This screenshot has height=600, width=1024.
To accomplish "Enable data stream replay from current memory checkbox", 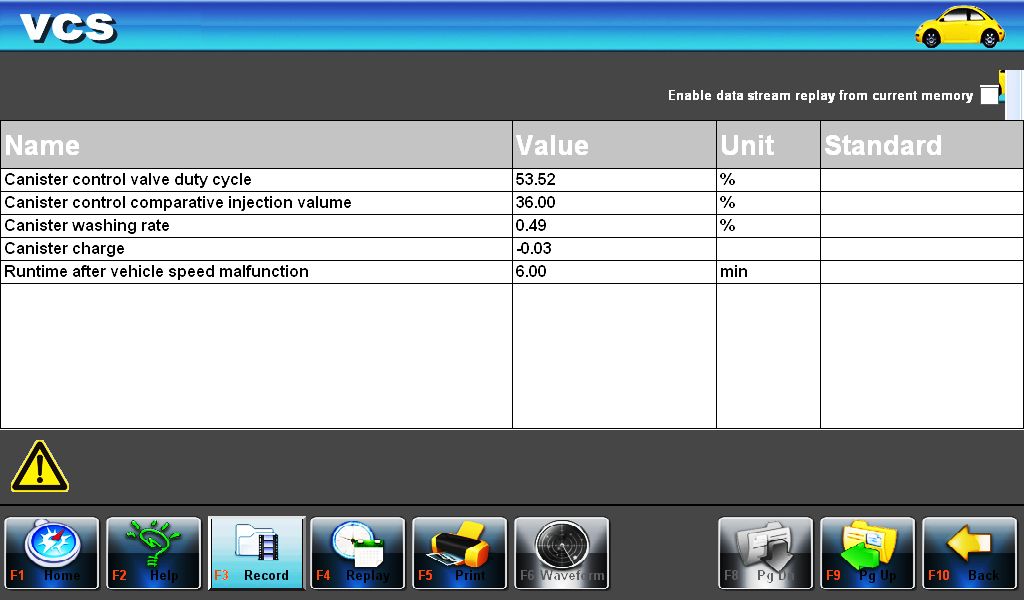I will [989, 95].
